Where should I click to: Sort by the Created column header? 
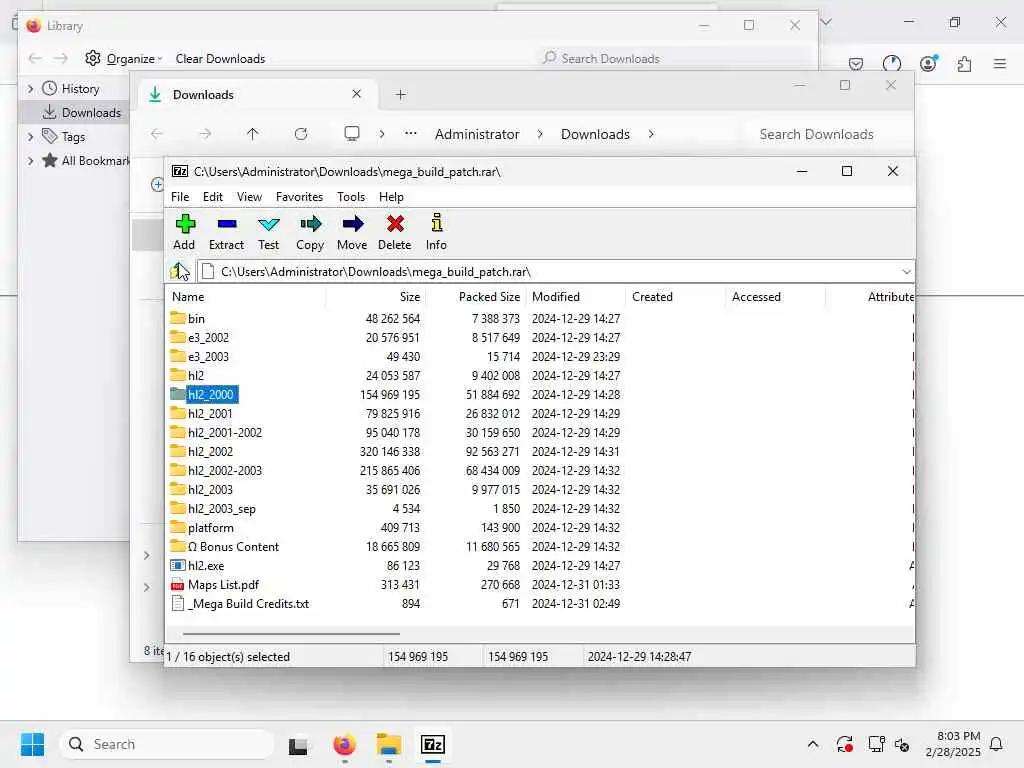click(x=675, y=296)
